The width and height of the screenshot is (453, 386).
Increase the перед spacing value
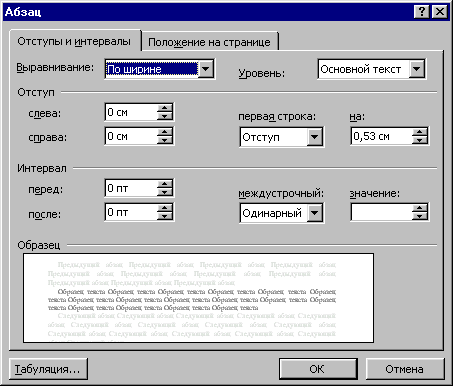coord(165,184)
